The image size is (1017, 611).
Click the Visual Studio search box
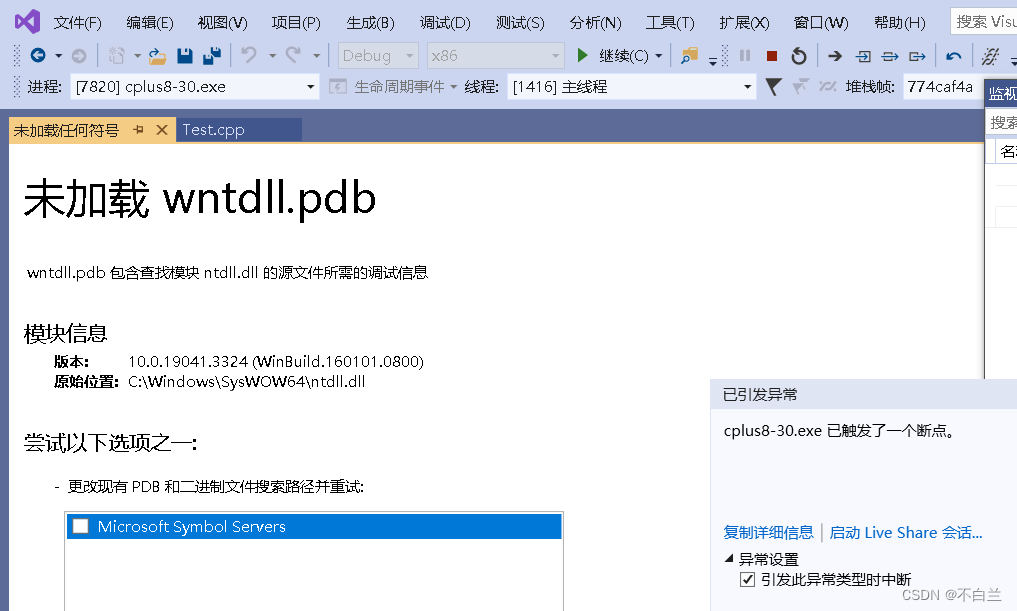[983, 21]
